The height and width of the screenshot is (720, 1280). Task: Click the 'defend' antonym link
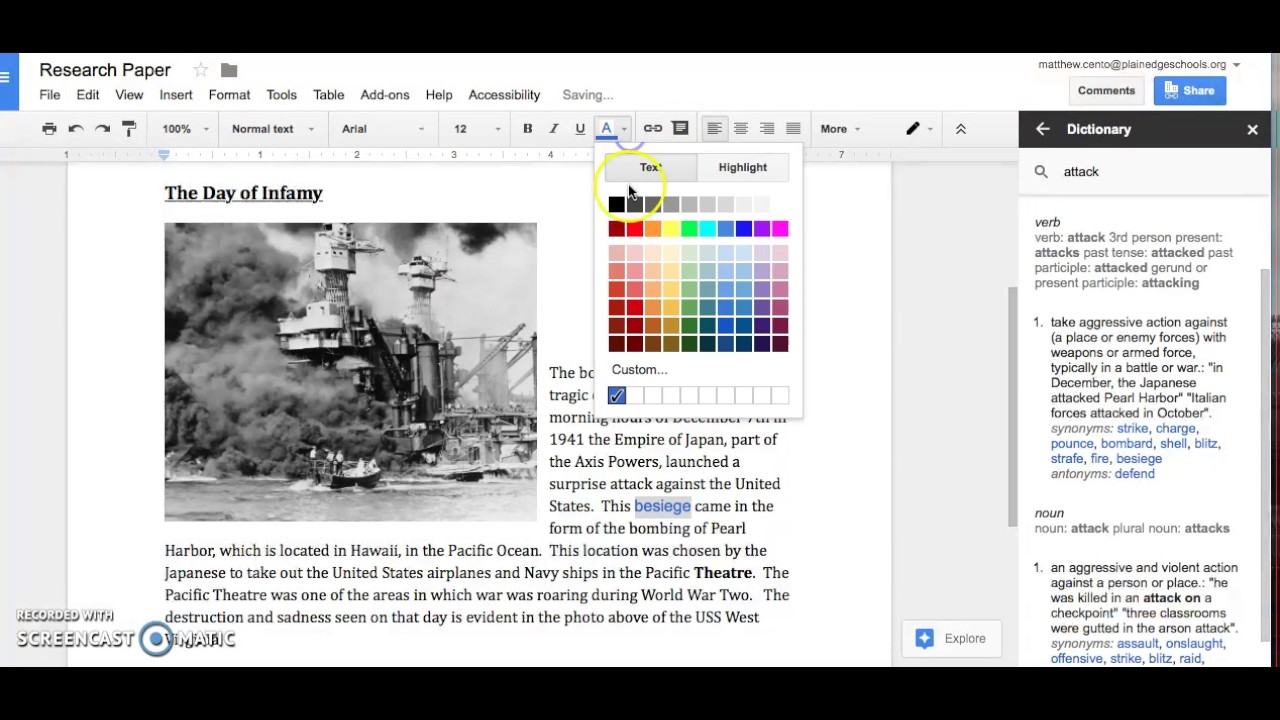click(1134, 474)
